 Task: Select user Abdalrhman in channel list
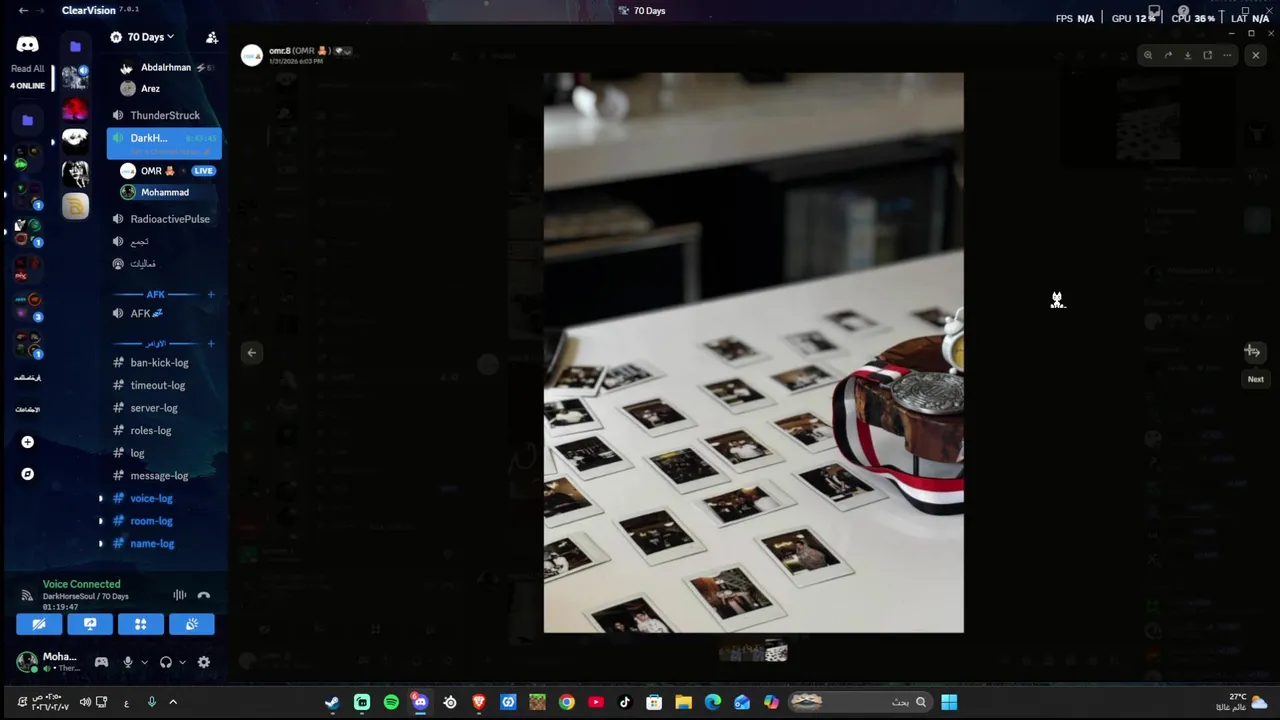[x=164, y=67]
